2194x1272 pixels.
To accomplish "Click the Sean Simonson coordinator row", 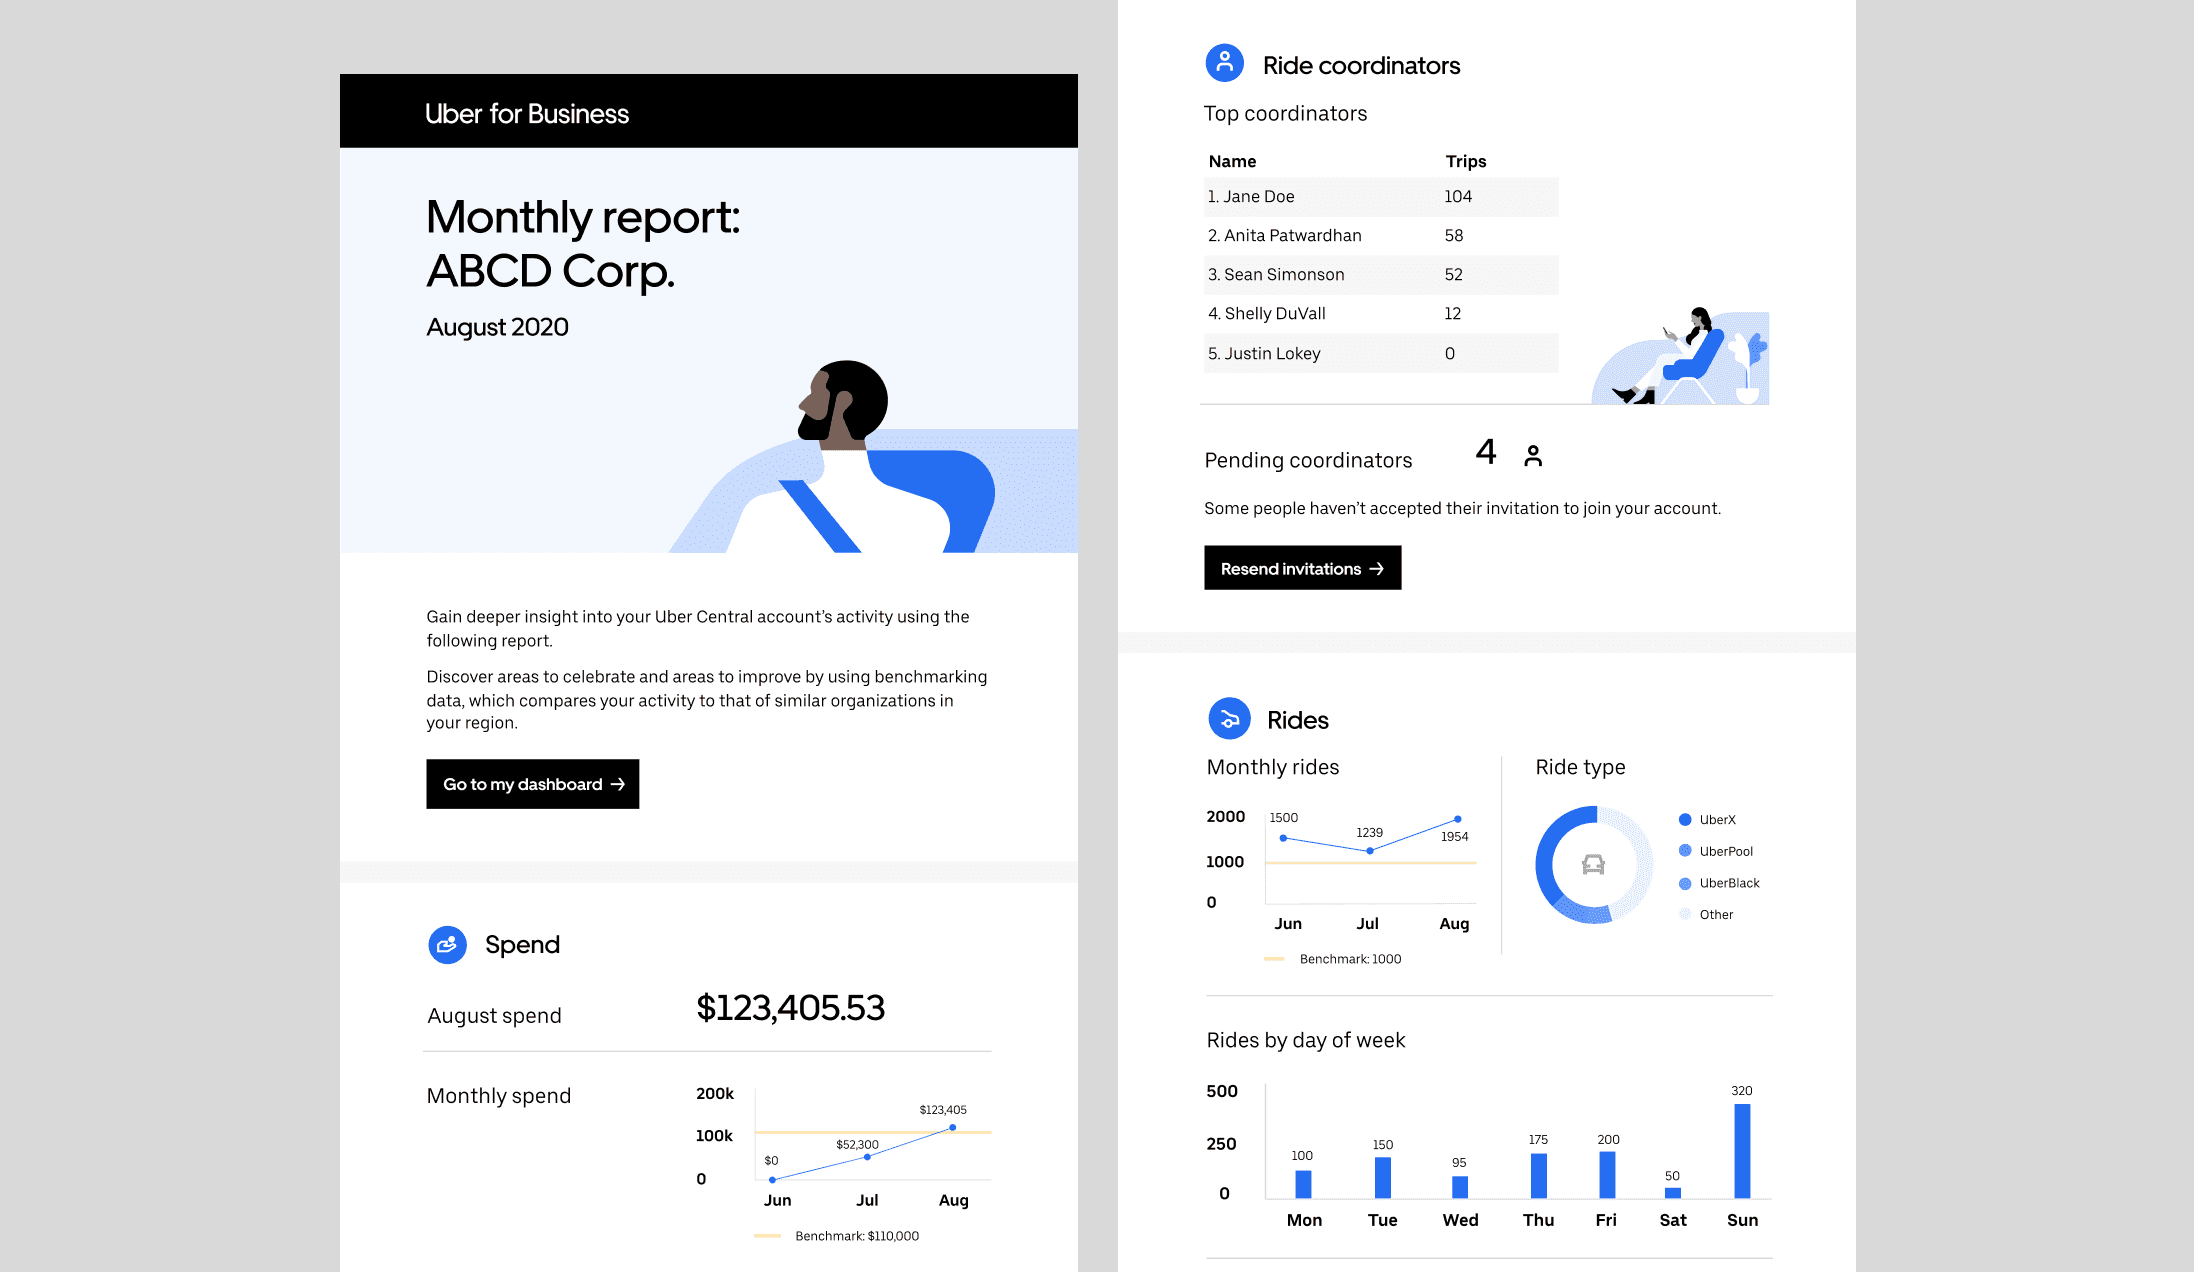I will [x=1380, y=275].
